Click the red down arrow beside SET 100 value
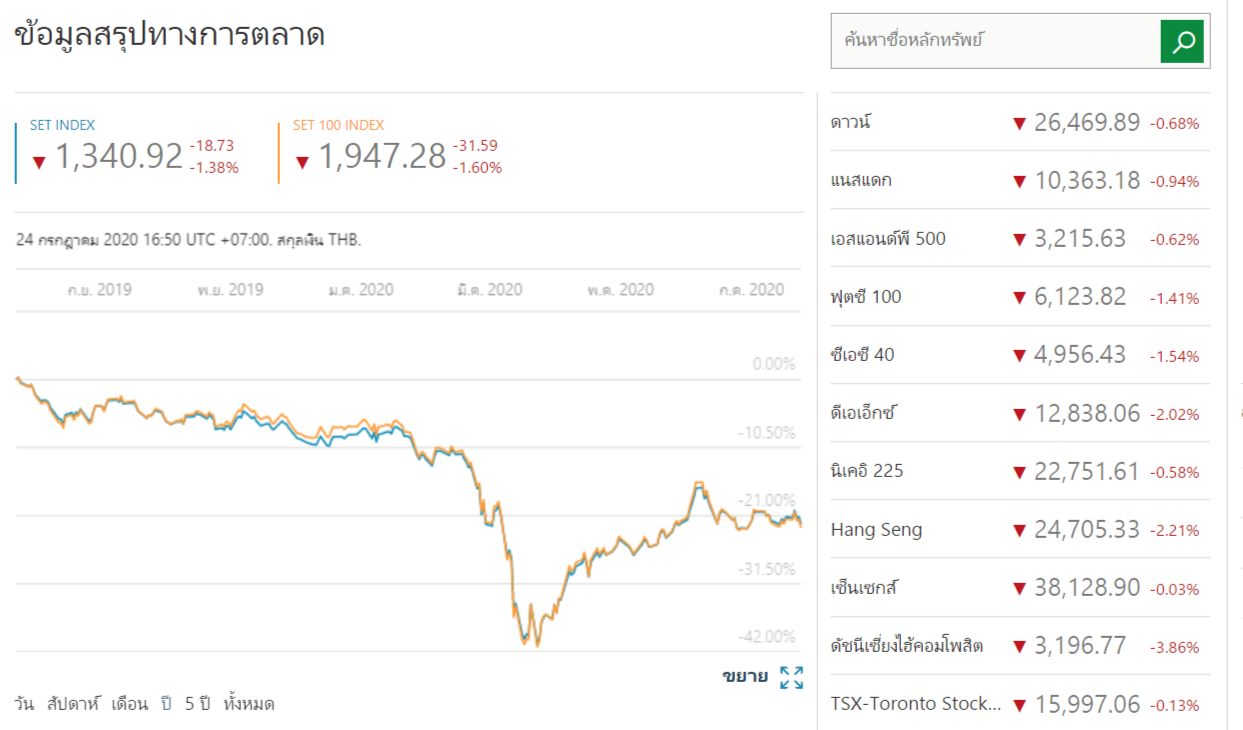The image size is (1243, 730). click(302, 162)
